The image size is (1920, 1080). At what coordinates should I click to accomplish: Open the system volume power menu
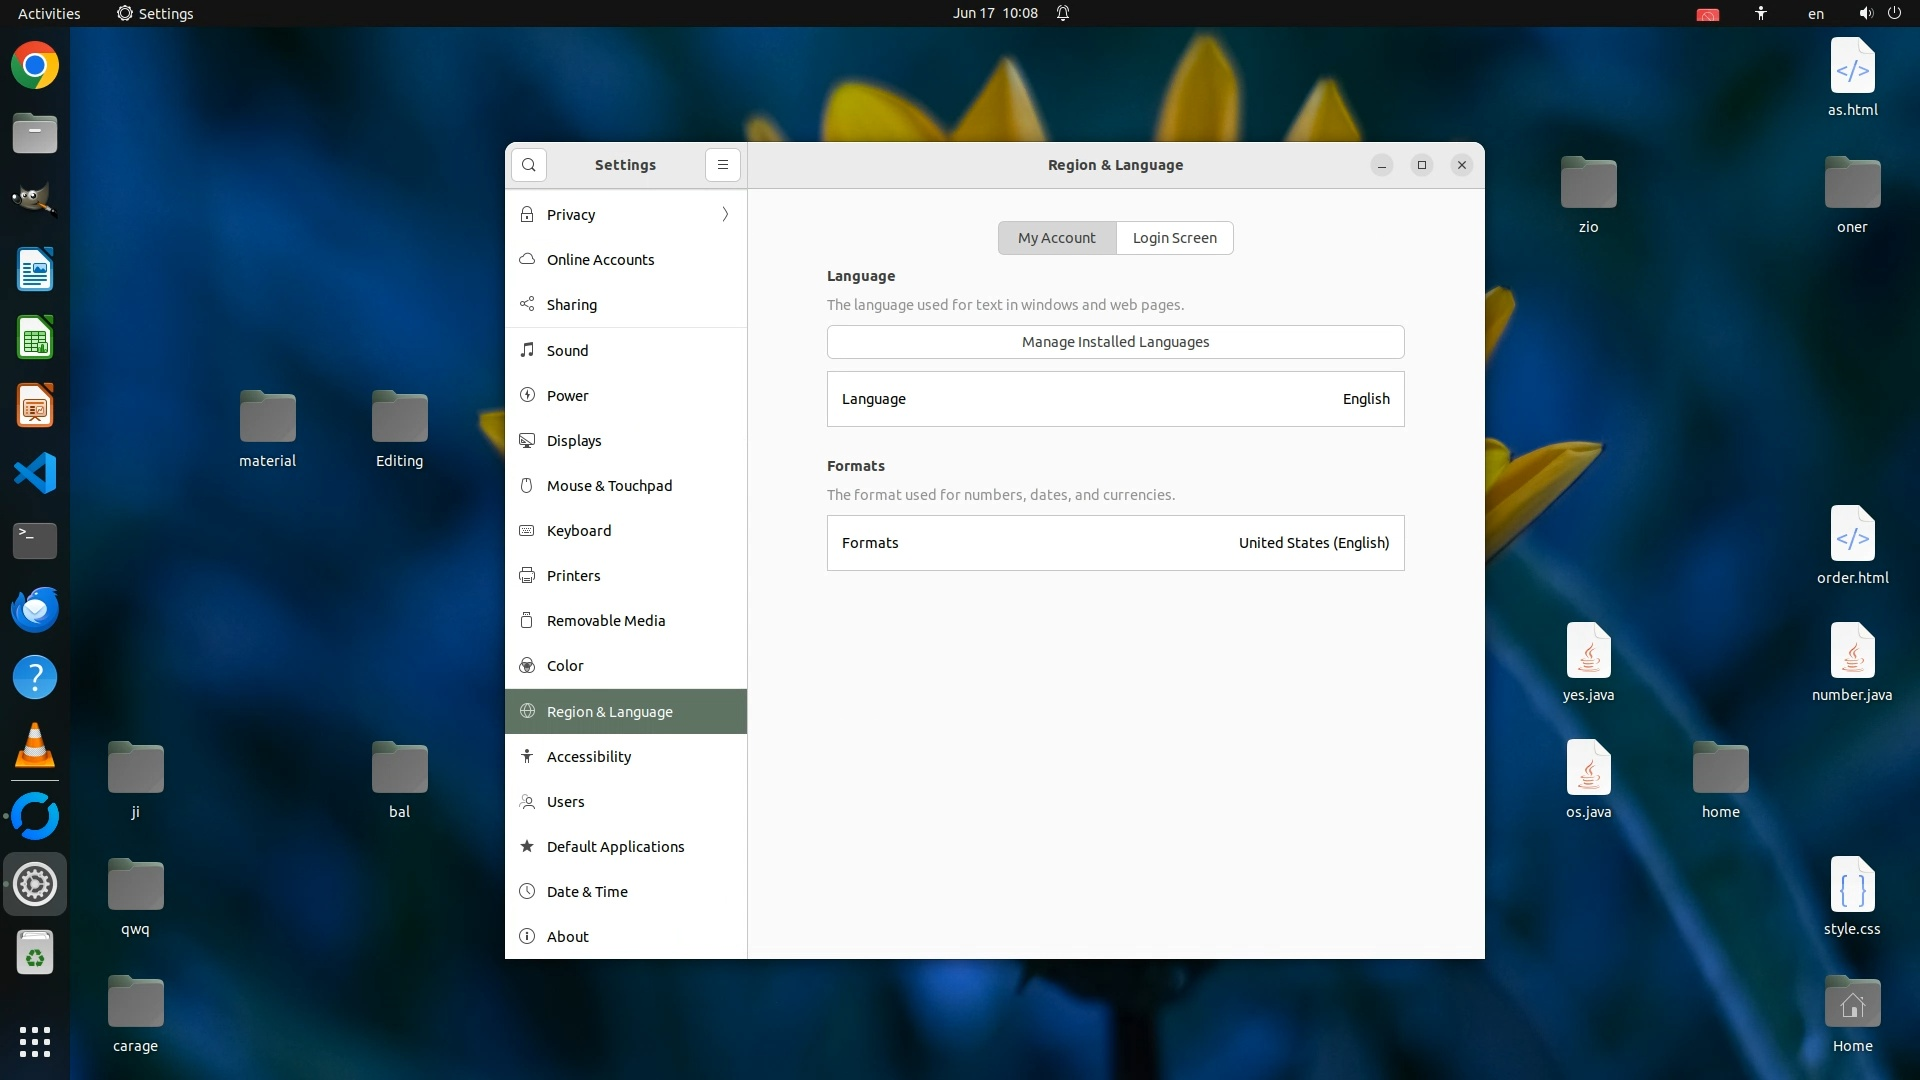pyautogui.click(x=1879, y=14)
